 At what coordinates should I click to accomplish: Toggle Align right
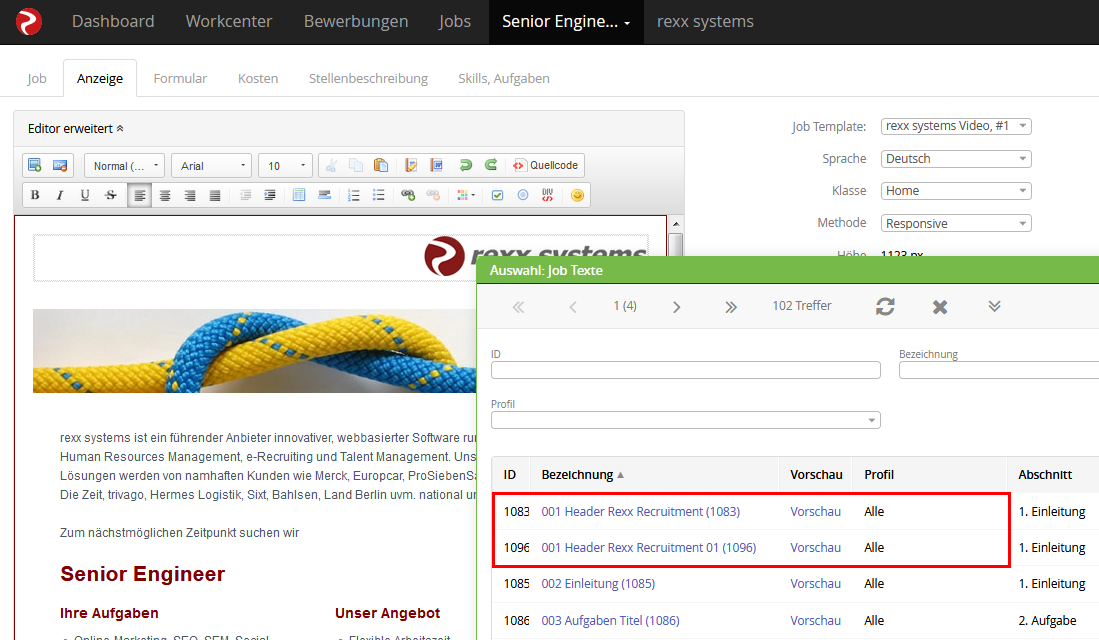pos(190,196)
